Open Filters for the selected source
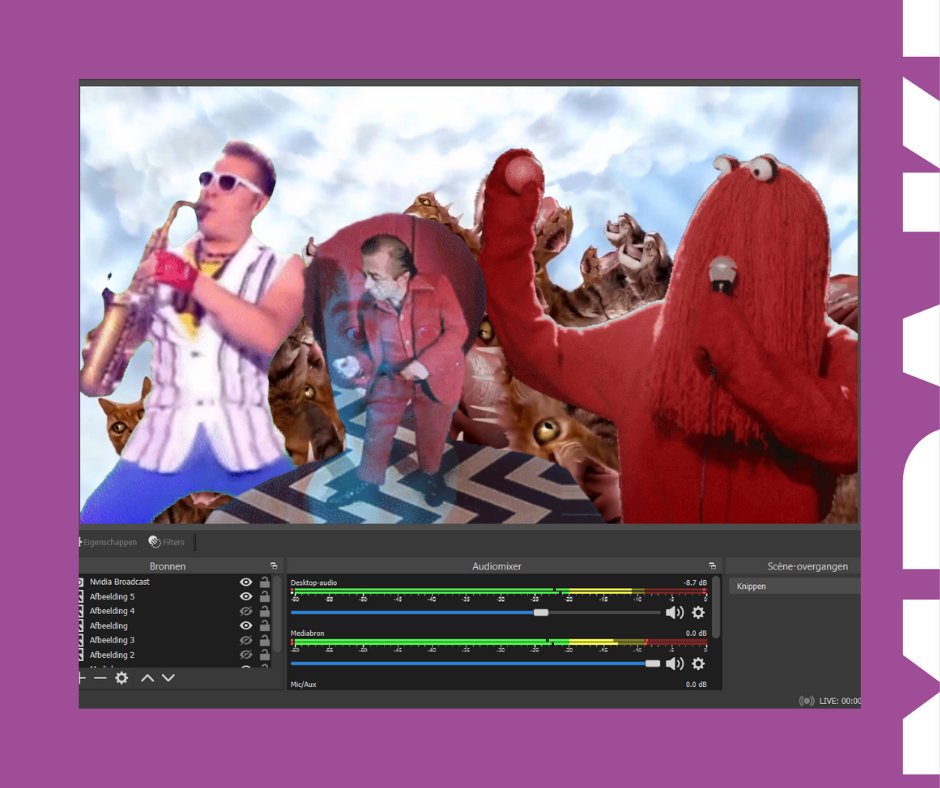The width and height of the screenshot is (940, 788). coord(166,542)
